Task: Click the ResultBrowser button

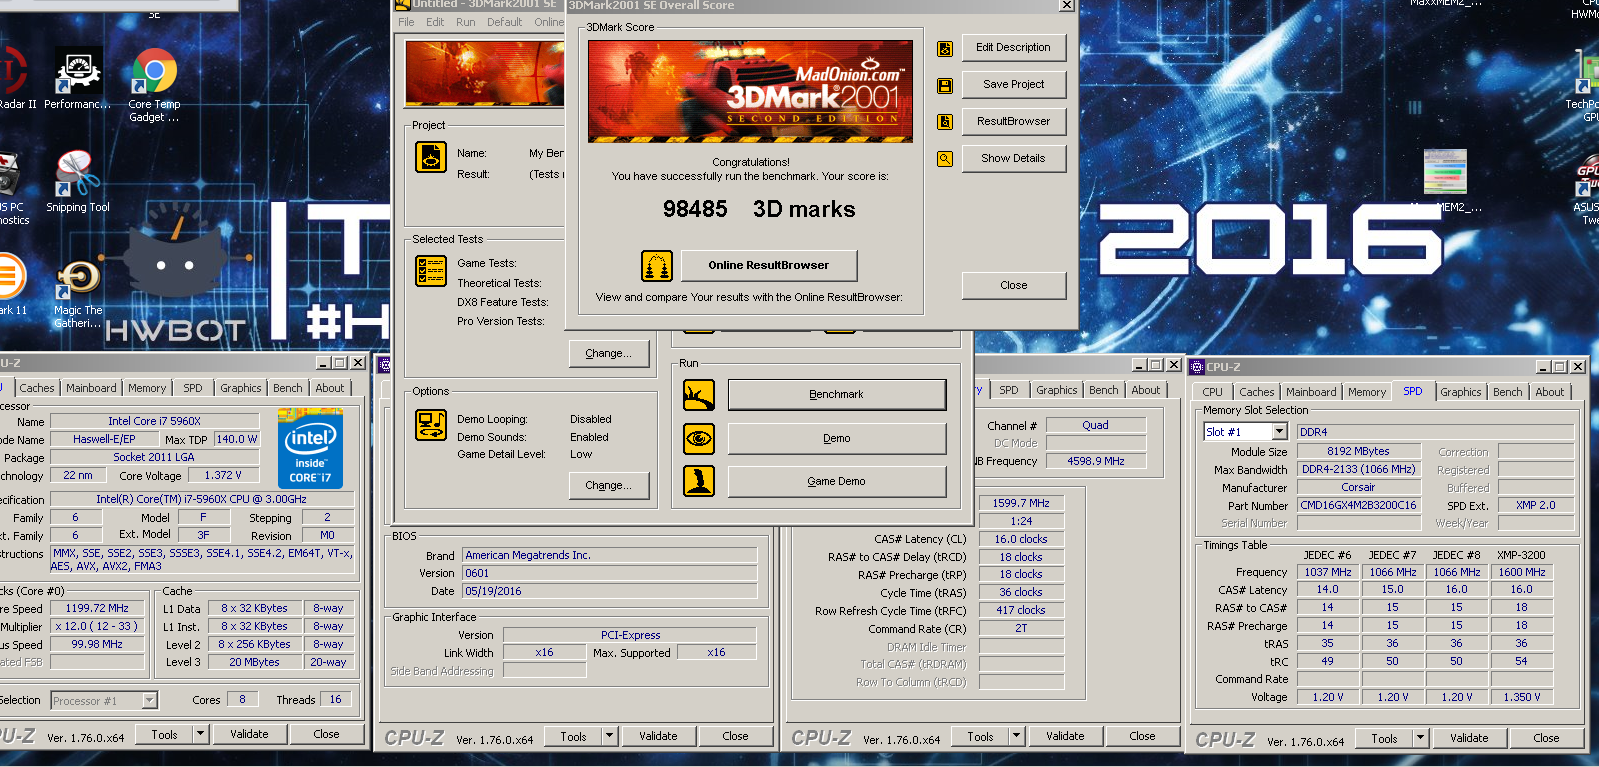Action: coord(1014,121)
